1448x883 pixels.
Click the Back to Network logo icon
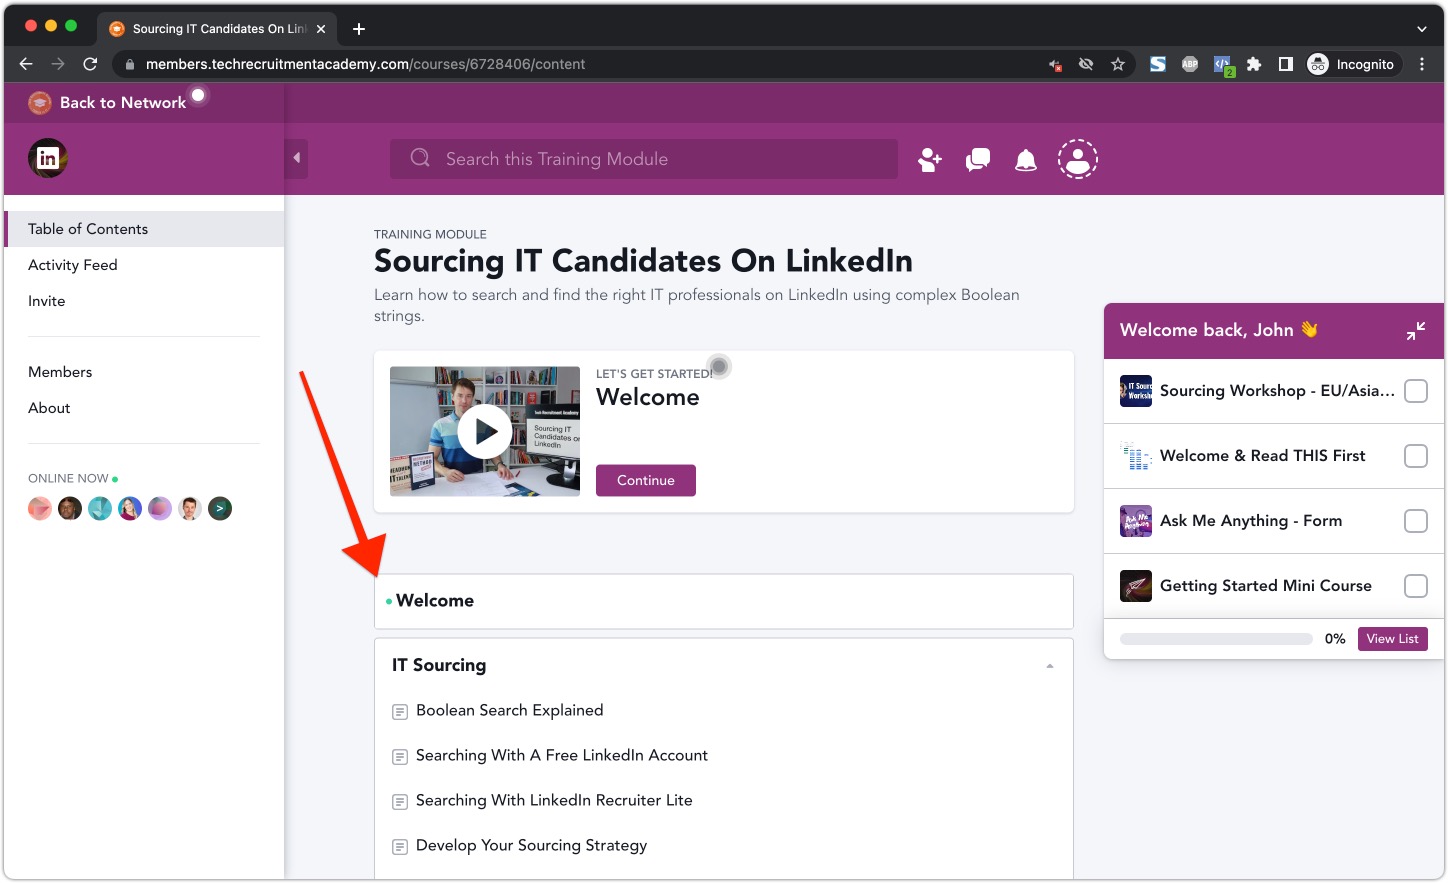[x=40, y=102]
